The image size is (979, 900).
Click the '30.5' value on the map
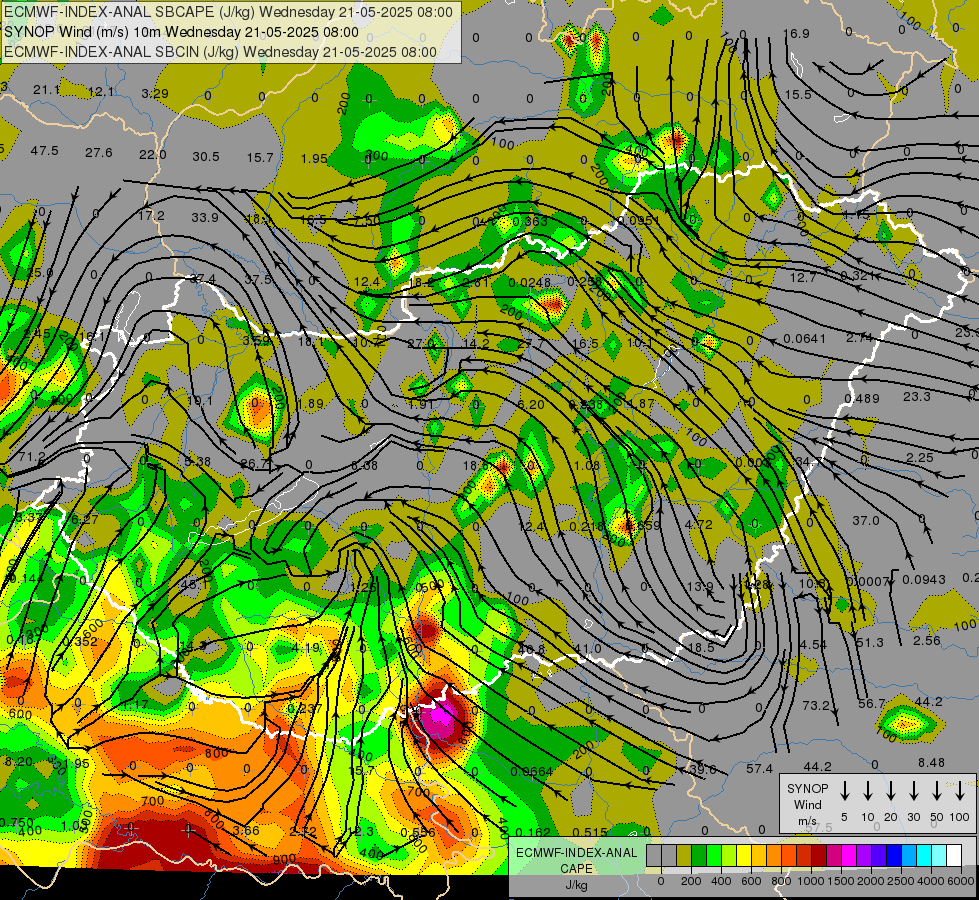tap(205, 156)
